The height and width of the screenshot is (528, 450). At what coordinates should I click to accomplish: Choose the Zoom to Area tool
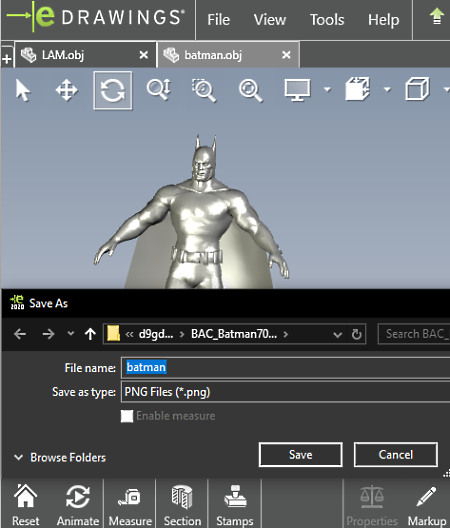tap(203, 90)
